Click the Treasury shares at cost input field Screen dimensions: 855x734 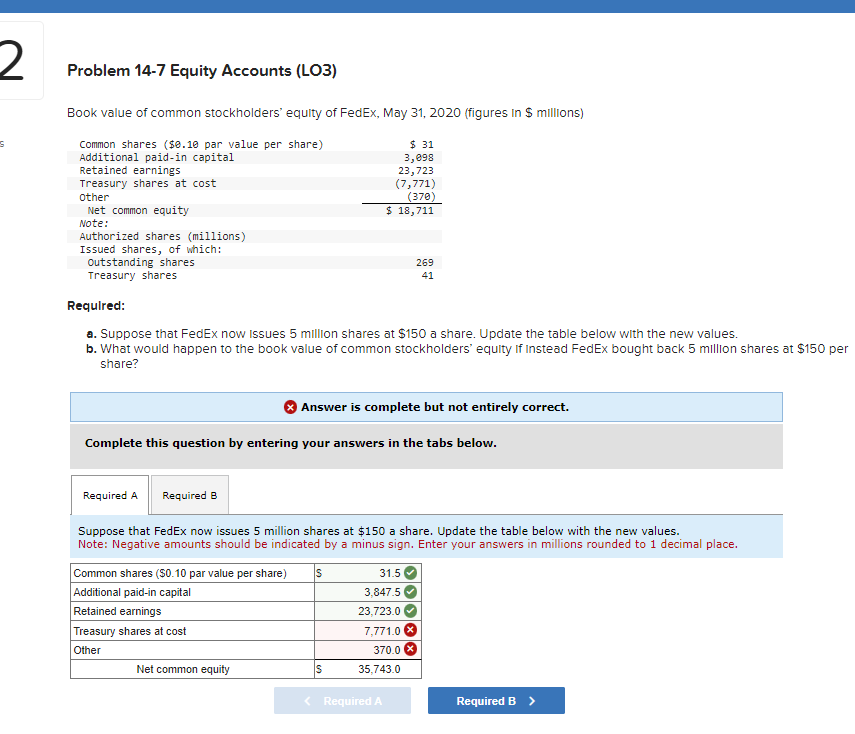click(x=365, y=630)
